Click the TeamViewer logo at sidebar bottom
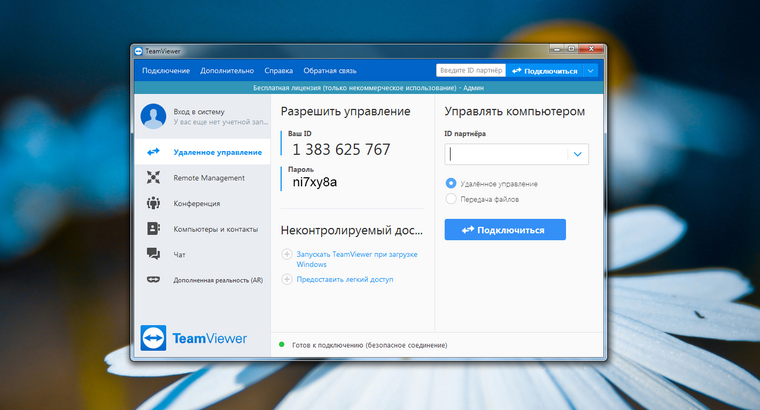 pyautogui.click(x=193, y=338)
